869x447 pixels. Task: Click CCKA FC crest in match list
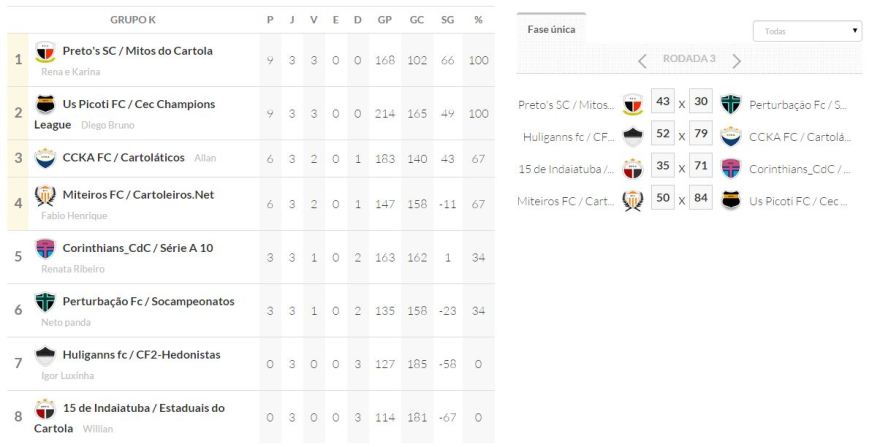[731, 136]
